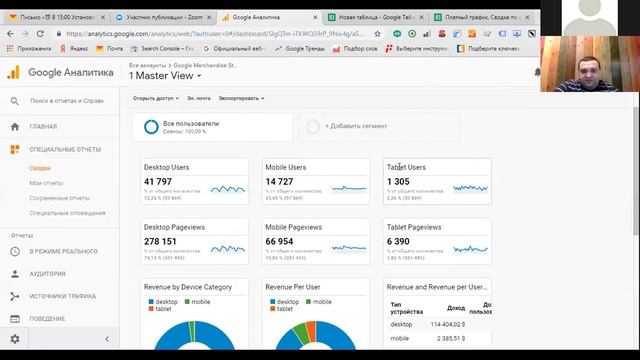Click the Tablet Users value 1 305
Image resolution: width=640 pixels, height=360 pixels.
(x=398, y=182)
